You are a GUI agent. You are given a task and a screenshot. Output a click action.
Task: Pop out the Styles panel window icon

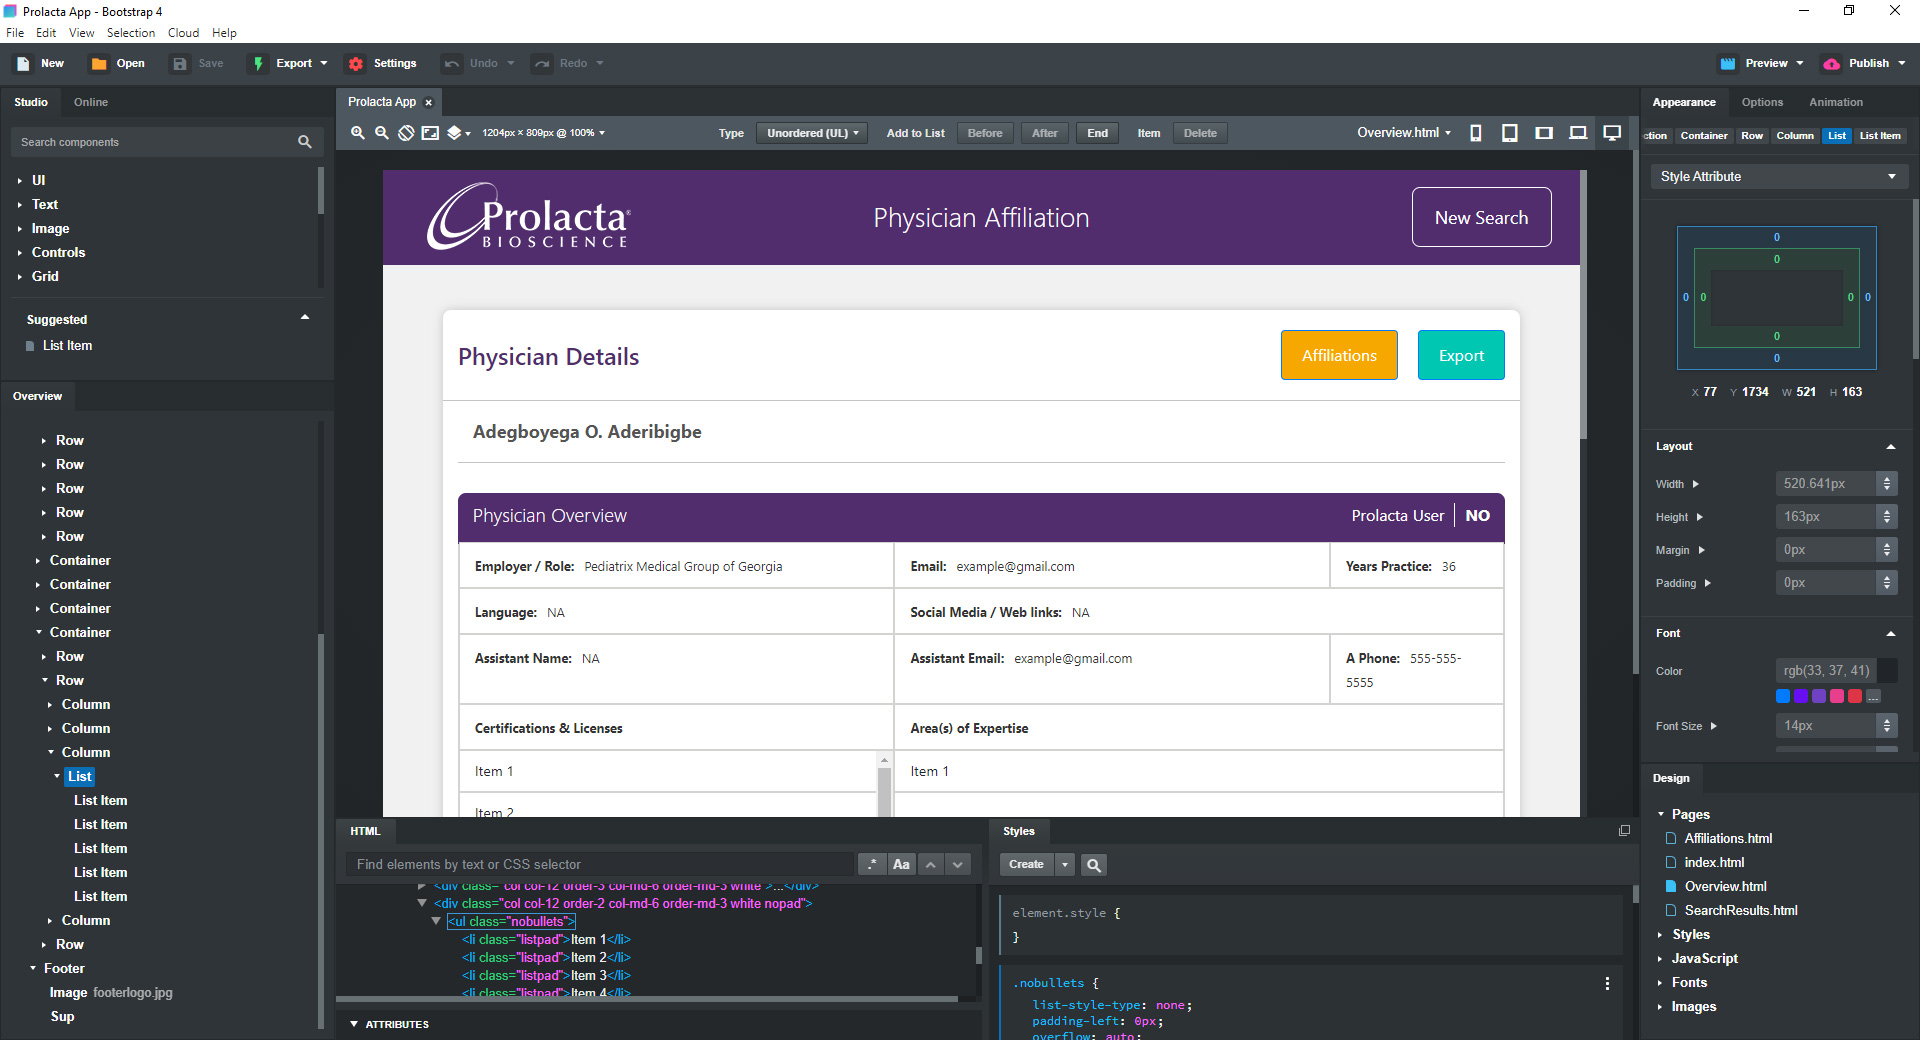tap(1624, 831)
